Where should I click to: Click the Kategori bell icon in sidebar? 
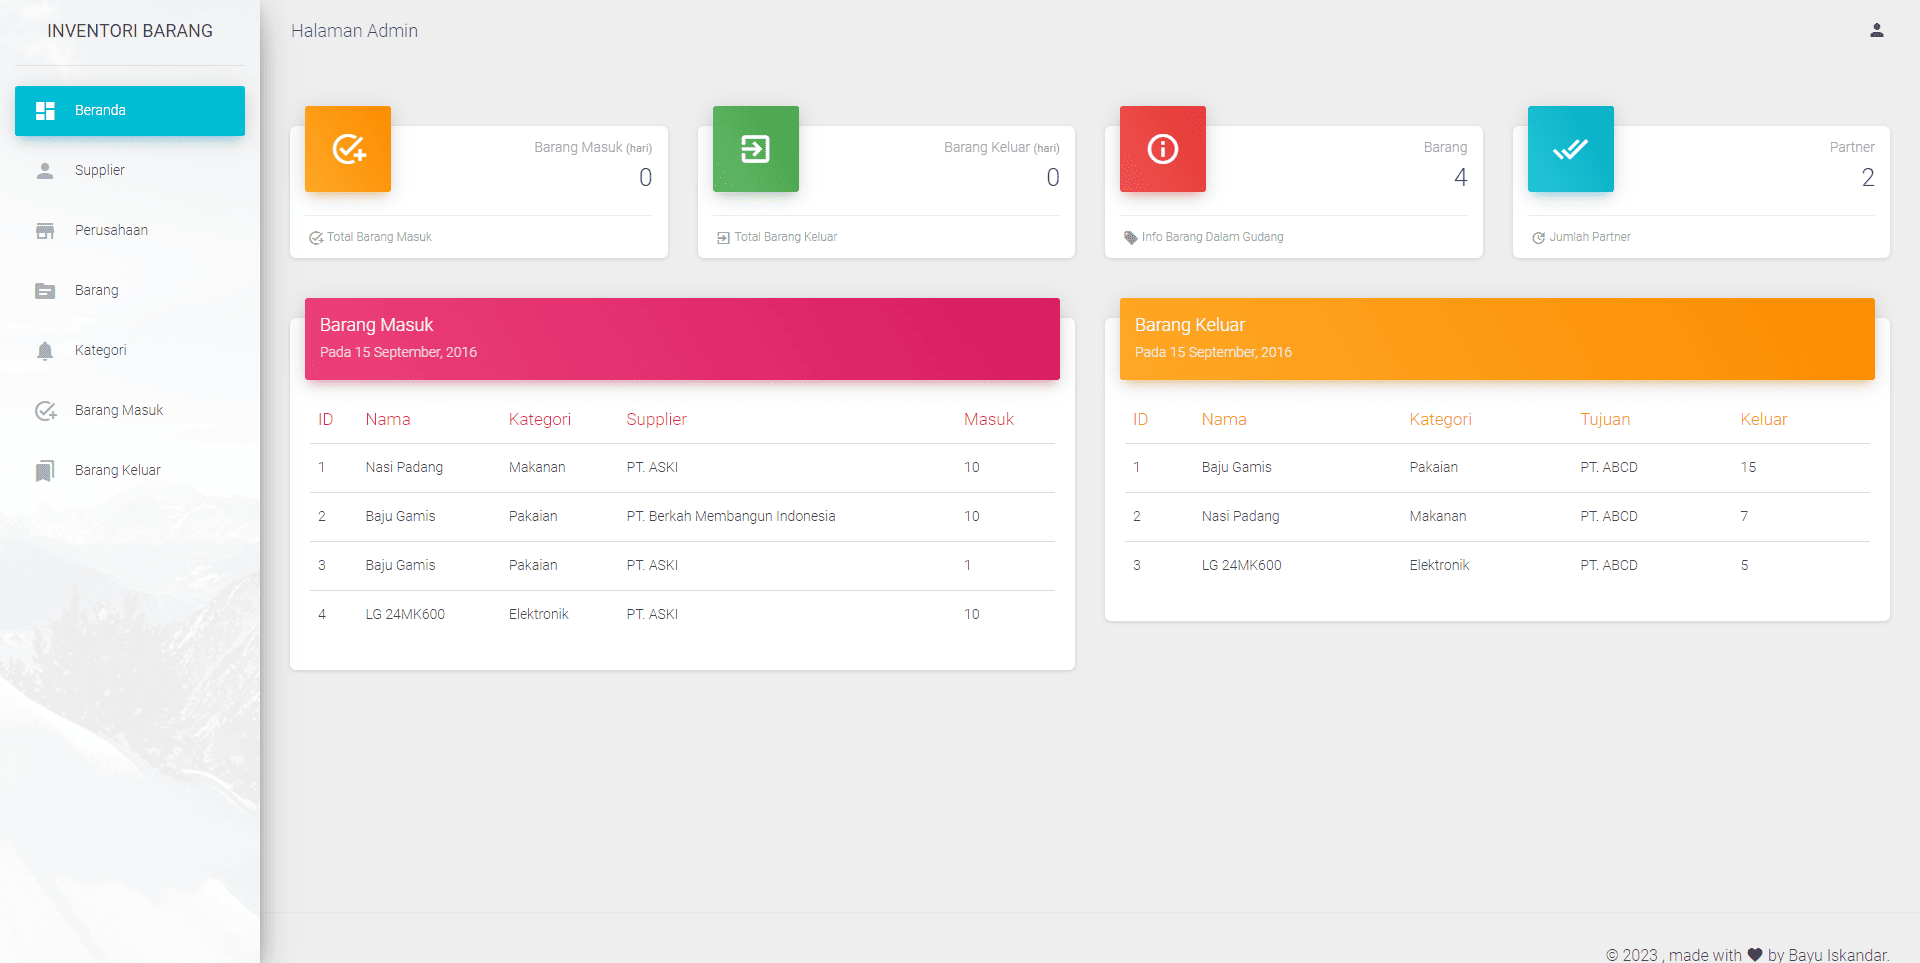(x=45, y=351)
